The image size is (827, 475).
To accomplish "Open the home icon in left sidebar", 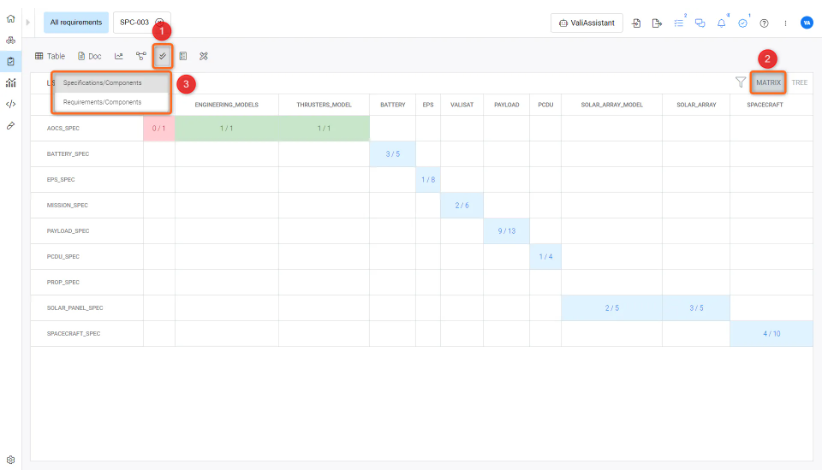I will [x=11, y=19].
